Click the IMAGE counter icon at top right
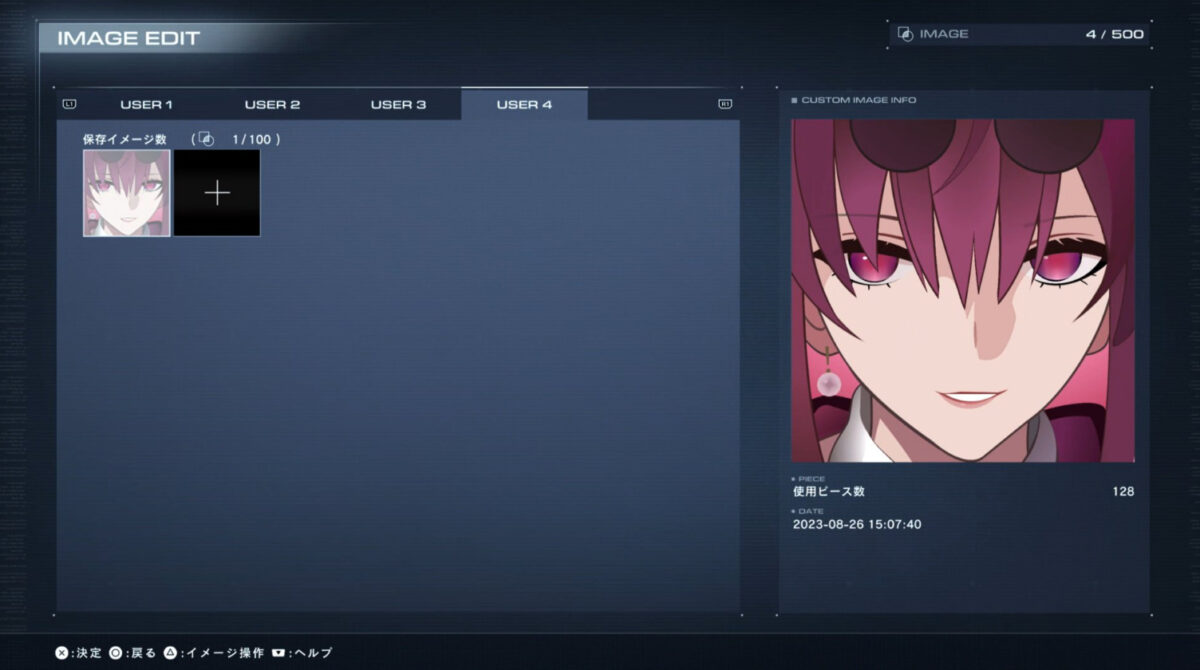This screenshot has height=670, width=1200. 905,34
